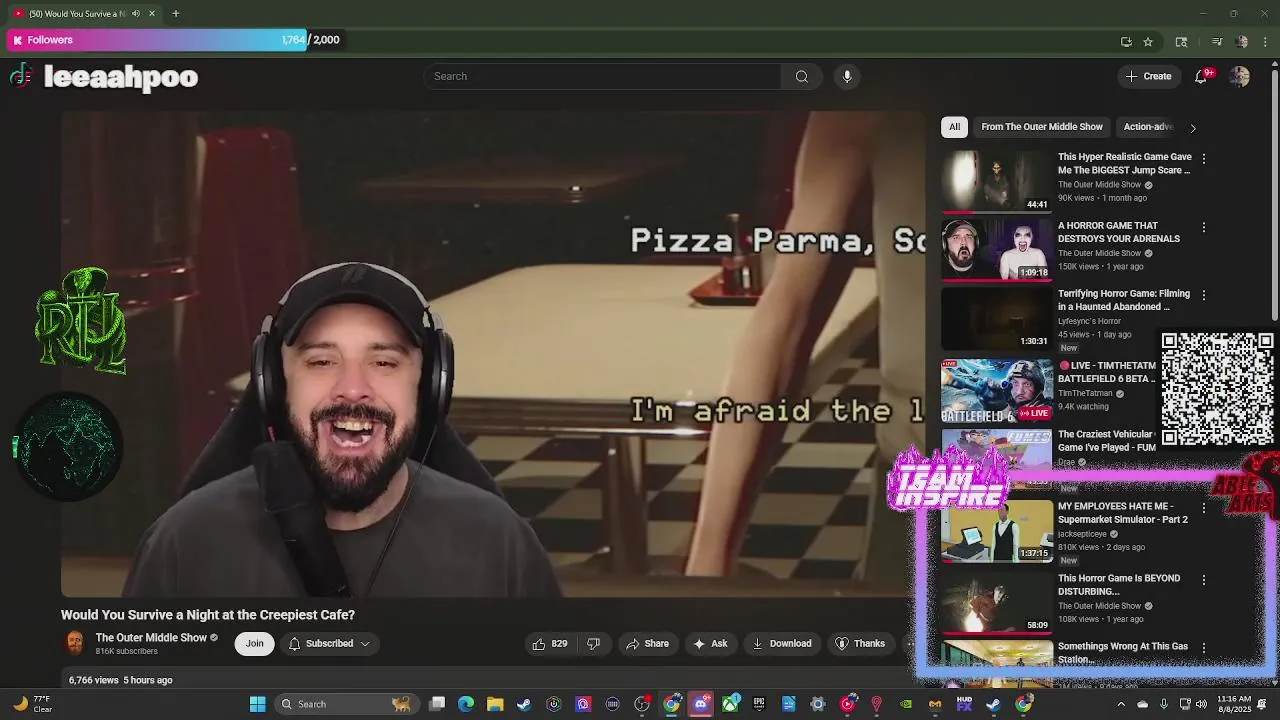Open options for Somethings Wrong At This Gas Station
The height and width of the screenshot is (720, 1280).
(1203, 647)
